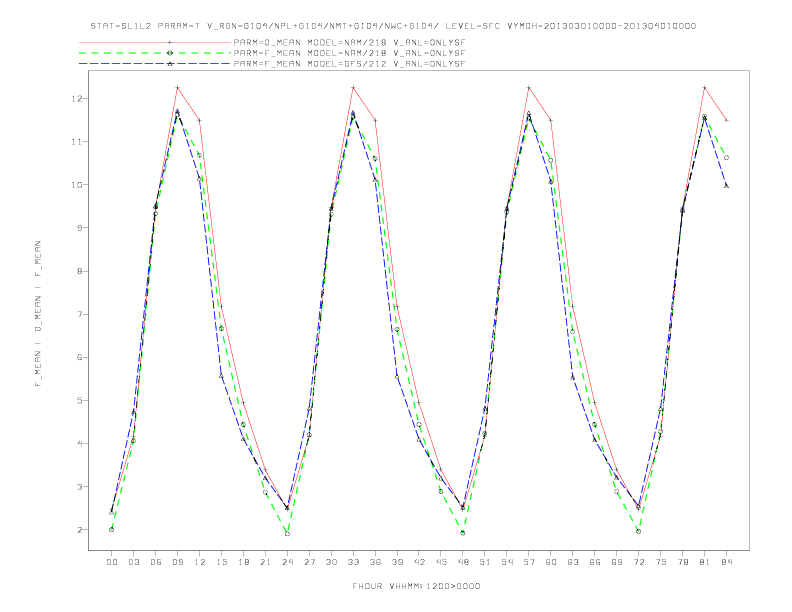The height and width of the screenshot is (612, 792).
Task: Click x-axis tick label 21
Action: pos(265,562)
